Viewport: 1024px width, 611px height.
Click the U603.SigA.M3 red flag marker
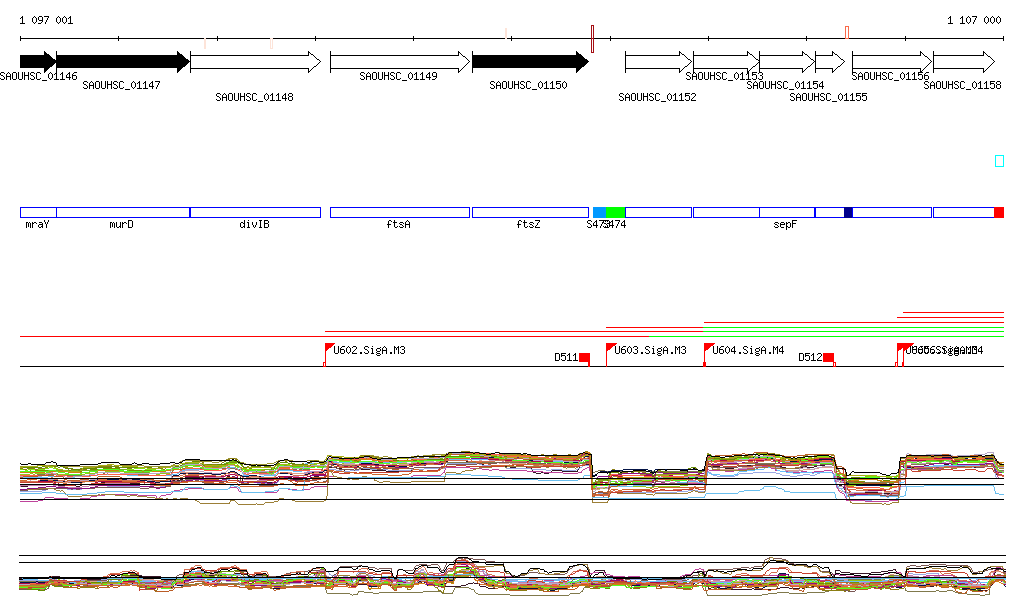click(x=610, y=350)
